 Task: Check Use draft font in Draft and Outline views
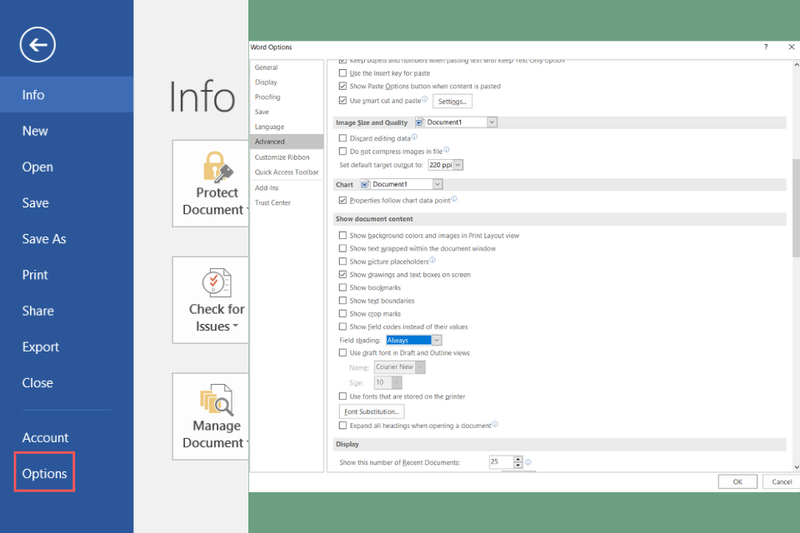343,353
